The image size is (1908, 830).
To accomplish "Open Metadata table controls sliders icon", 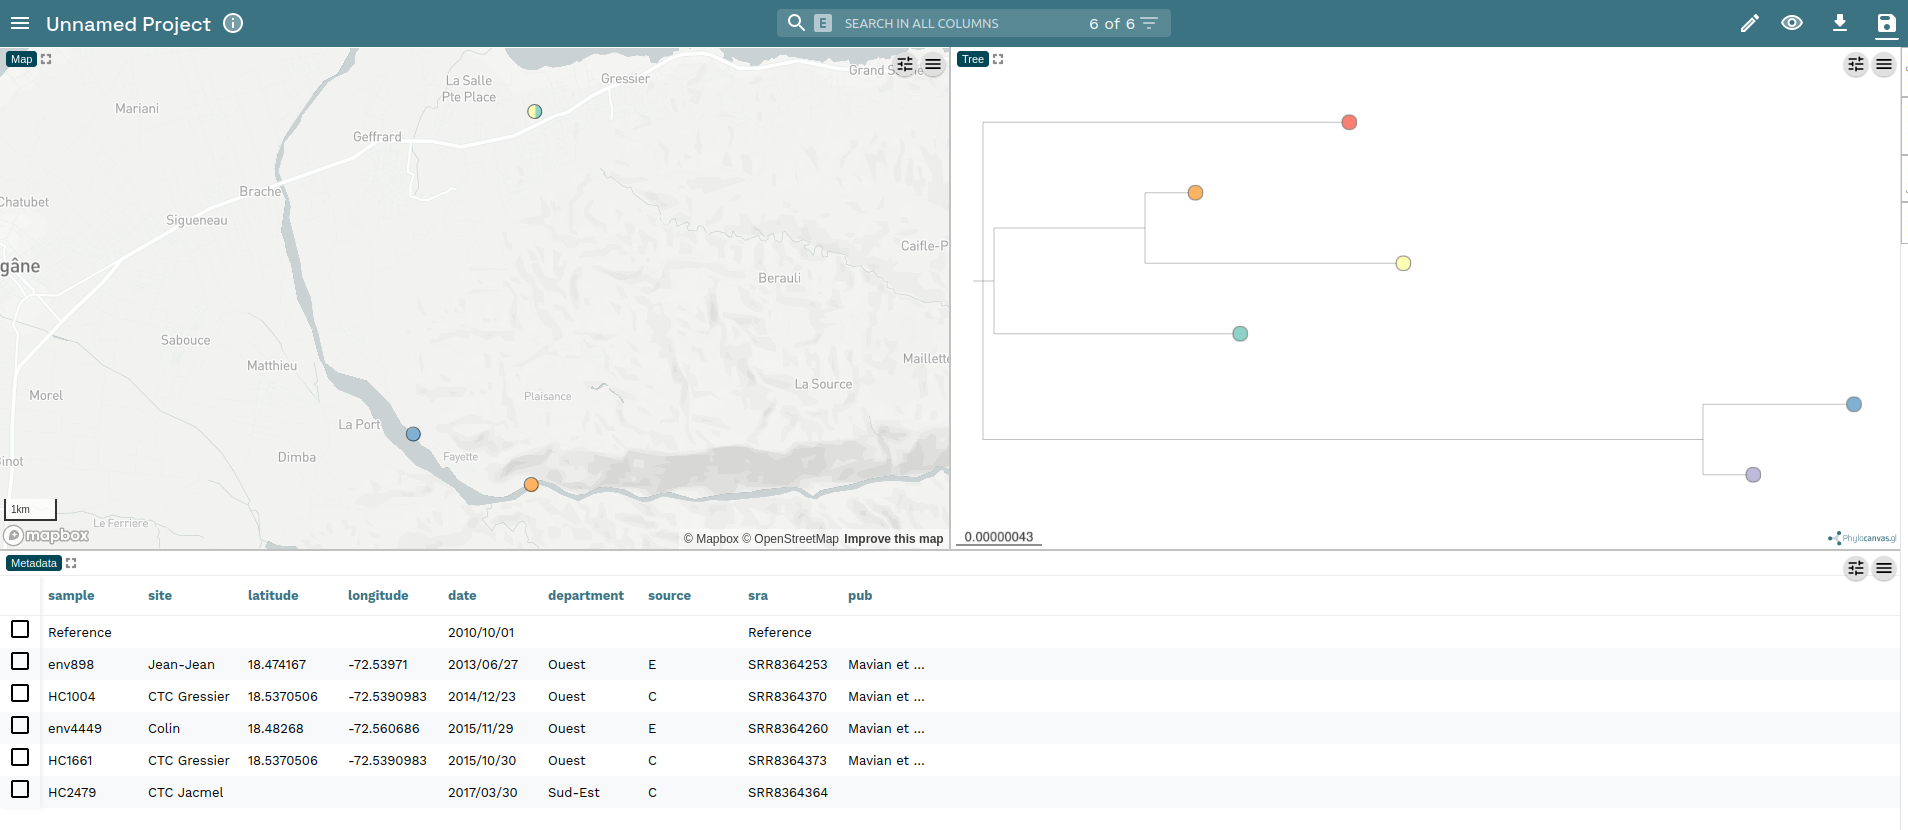I will pyautogui.click(x=1856, y=569).
